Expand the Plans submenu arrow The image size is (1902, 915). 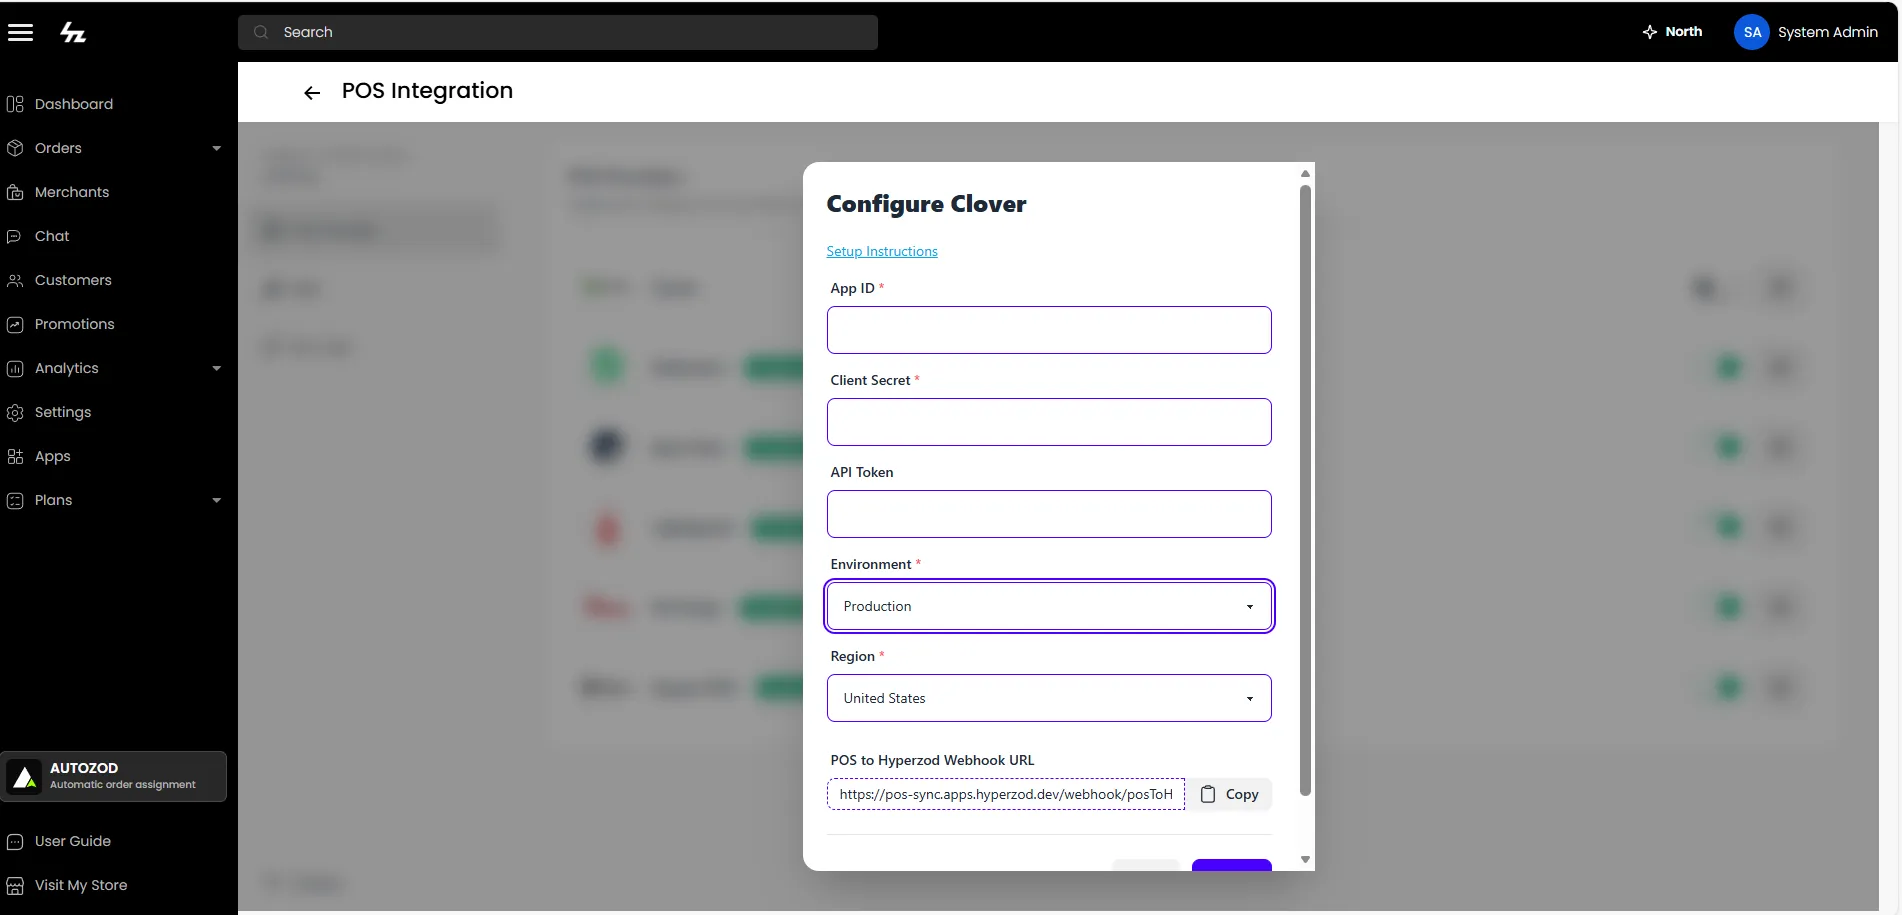(x=216, y=500)
